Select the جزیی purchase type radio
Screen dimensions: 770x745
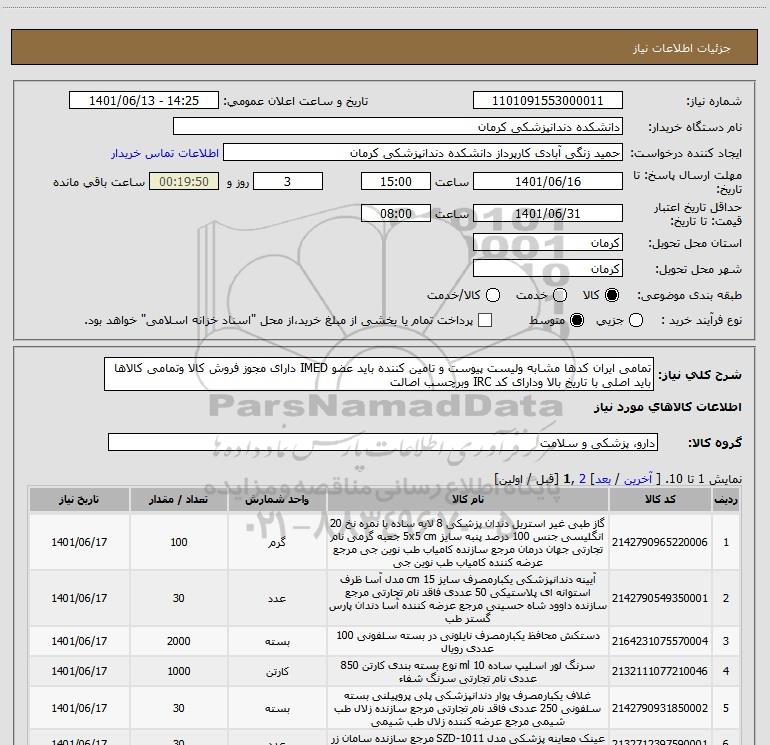pos(635,320)
